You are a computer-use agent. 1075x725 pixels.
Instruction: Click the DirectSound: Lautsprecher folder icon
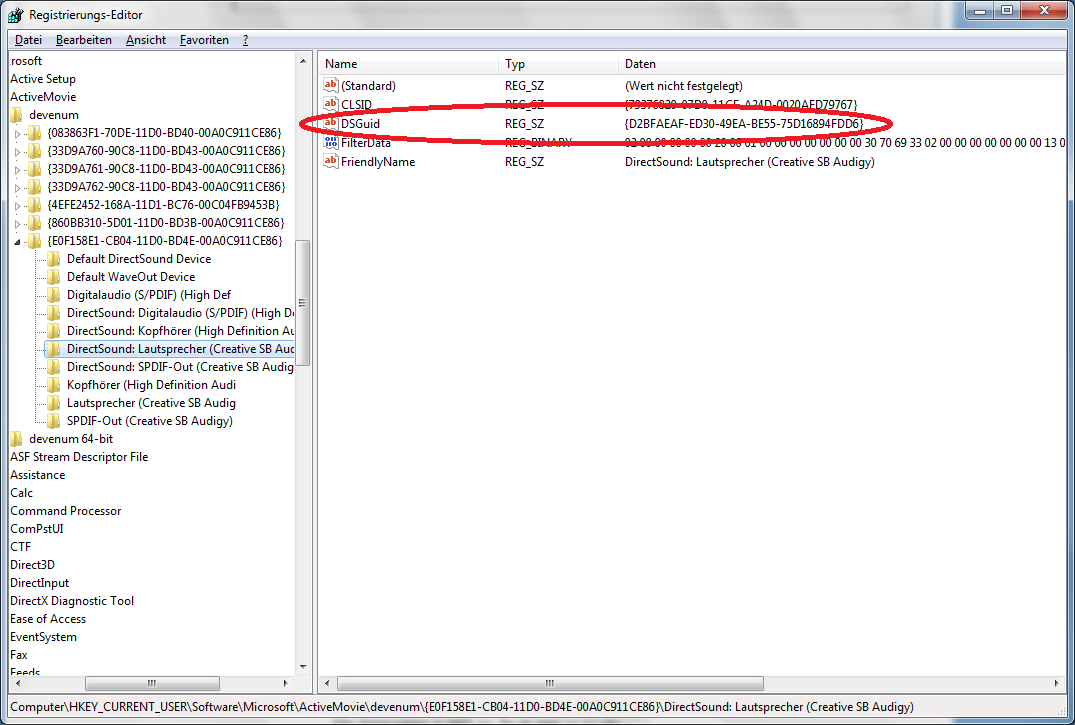53,349
